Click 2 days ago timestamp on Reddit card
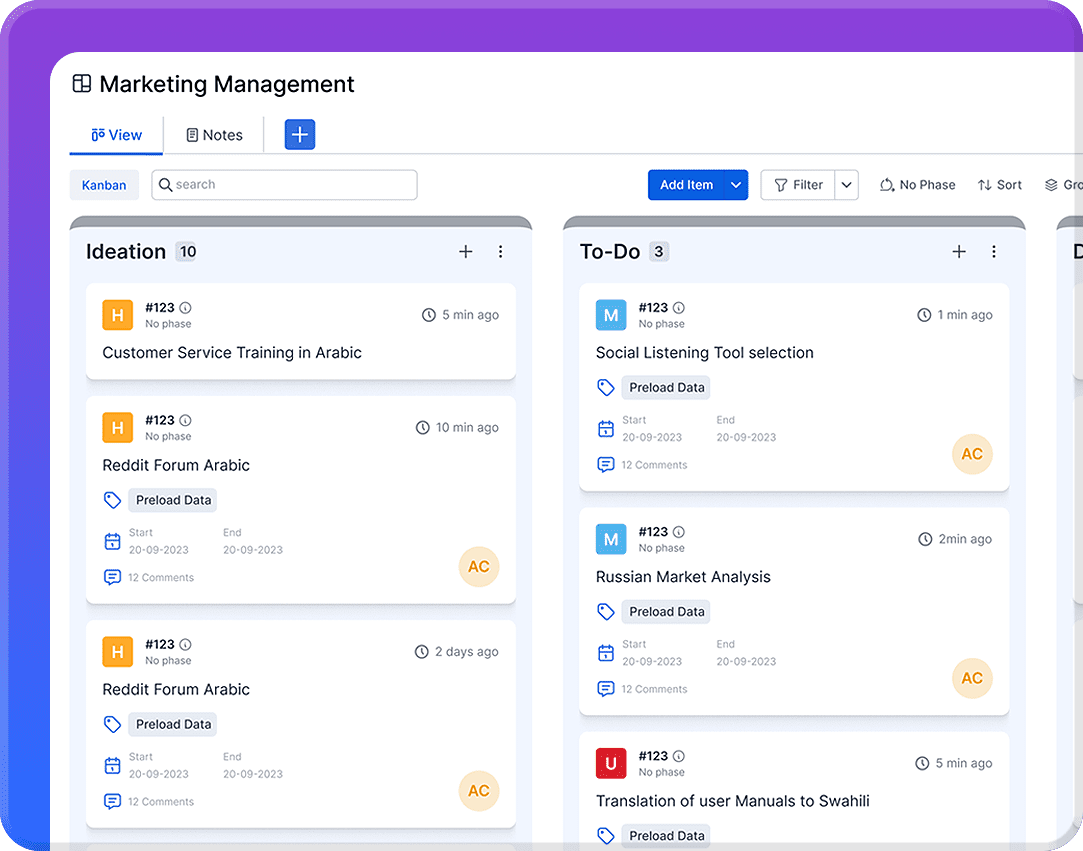The image size is (1083, 851). pyautogui.click(x=466, y=651)
